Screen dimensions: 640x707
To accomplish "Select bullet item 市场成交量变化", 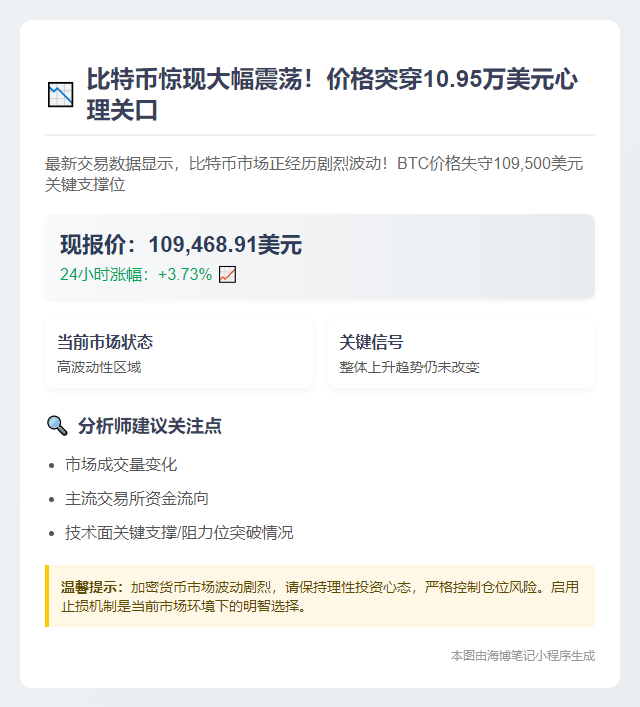I will pyautogui.click(x=121, y=464).
